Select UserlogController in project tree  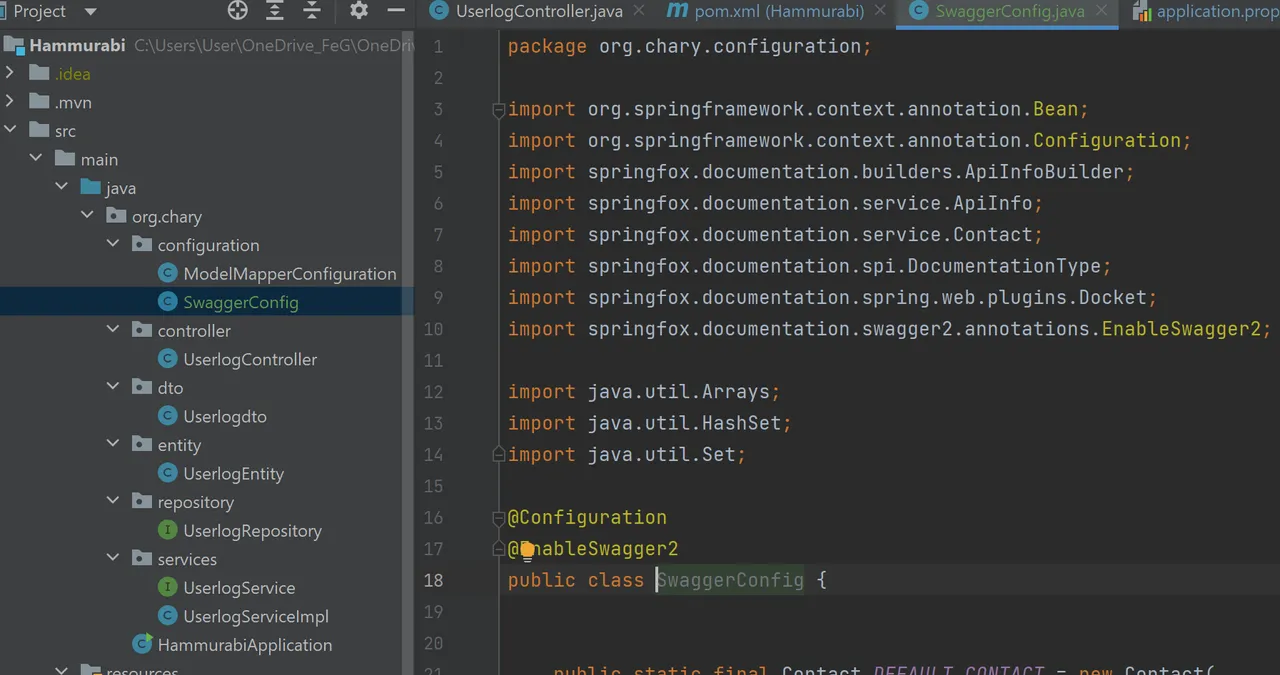point(250,359)
